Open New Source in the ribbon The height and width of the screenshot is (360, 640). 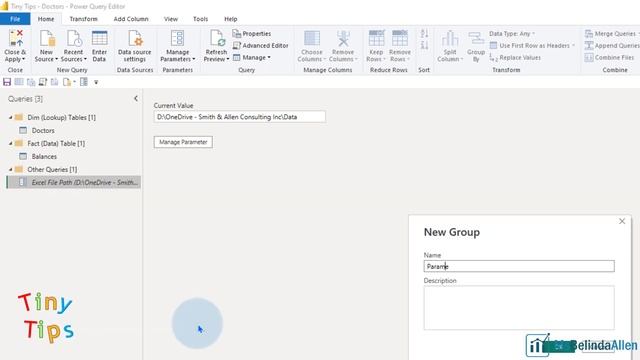[46, 46]
